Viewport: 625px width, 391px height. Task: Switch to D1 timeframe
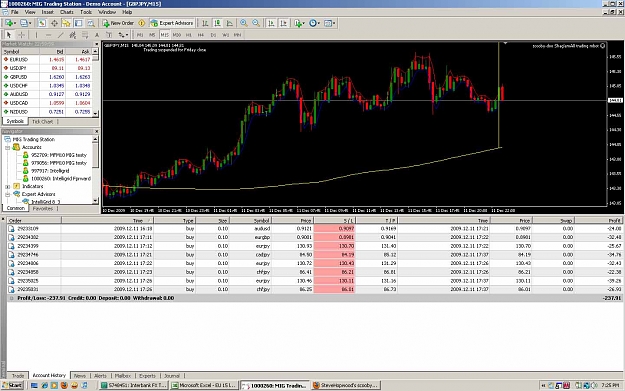pos(213,35)
